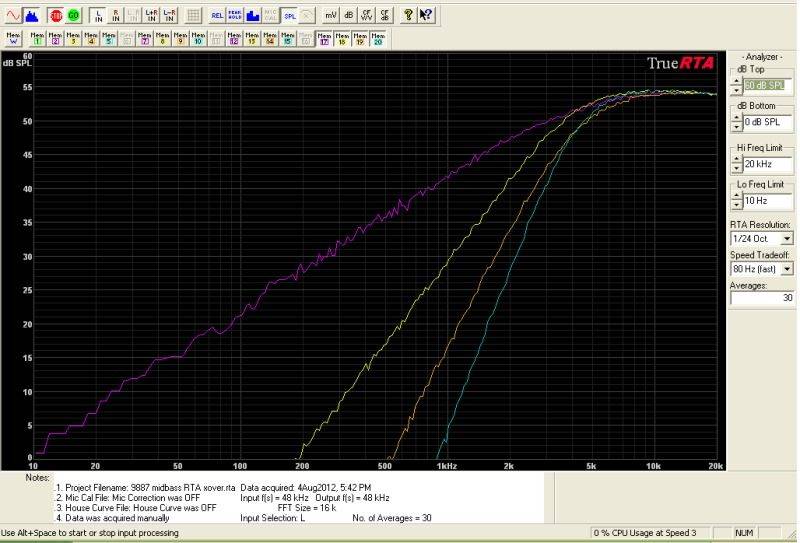Hide the Mem 18 trace

342,38
